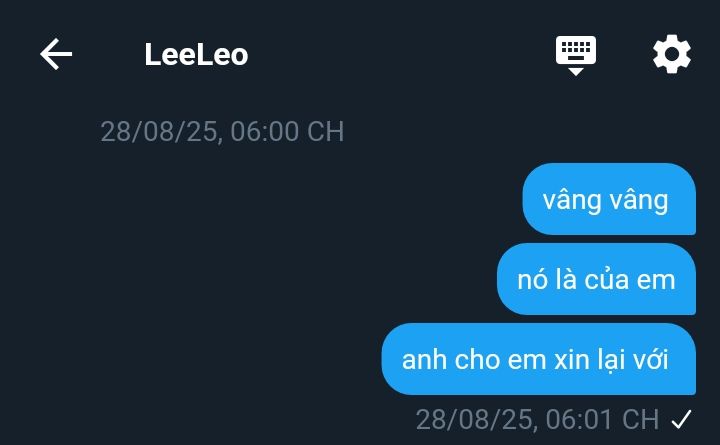This screenshot has height=445, width=720.
Task: Tap the word "xin" in last message
Action: click(572, 360)
